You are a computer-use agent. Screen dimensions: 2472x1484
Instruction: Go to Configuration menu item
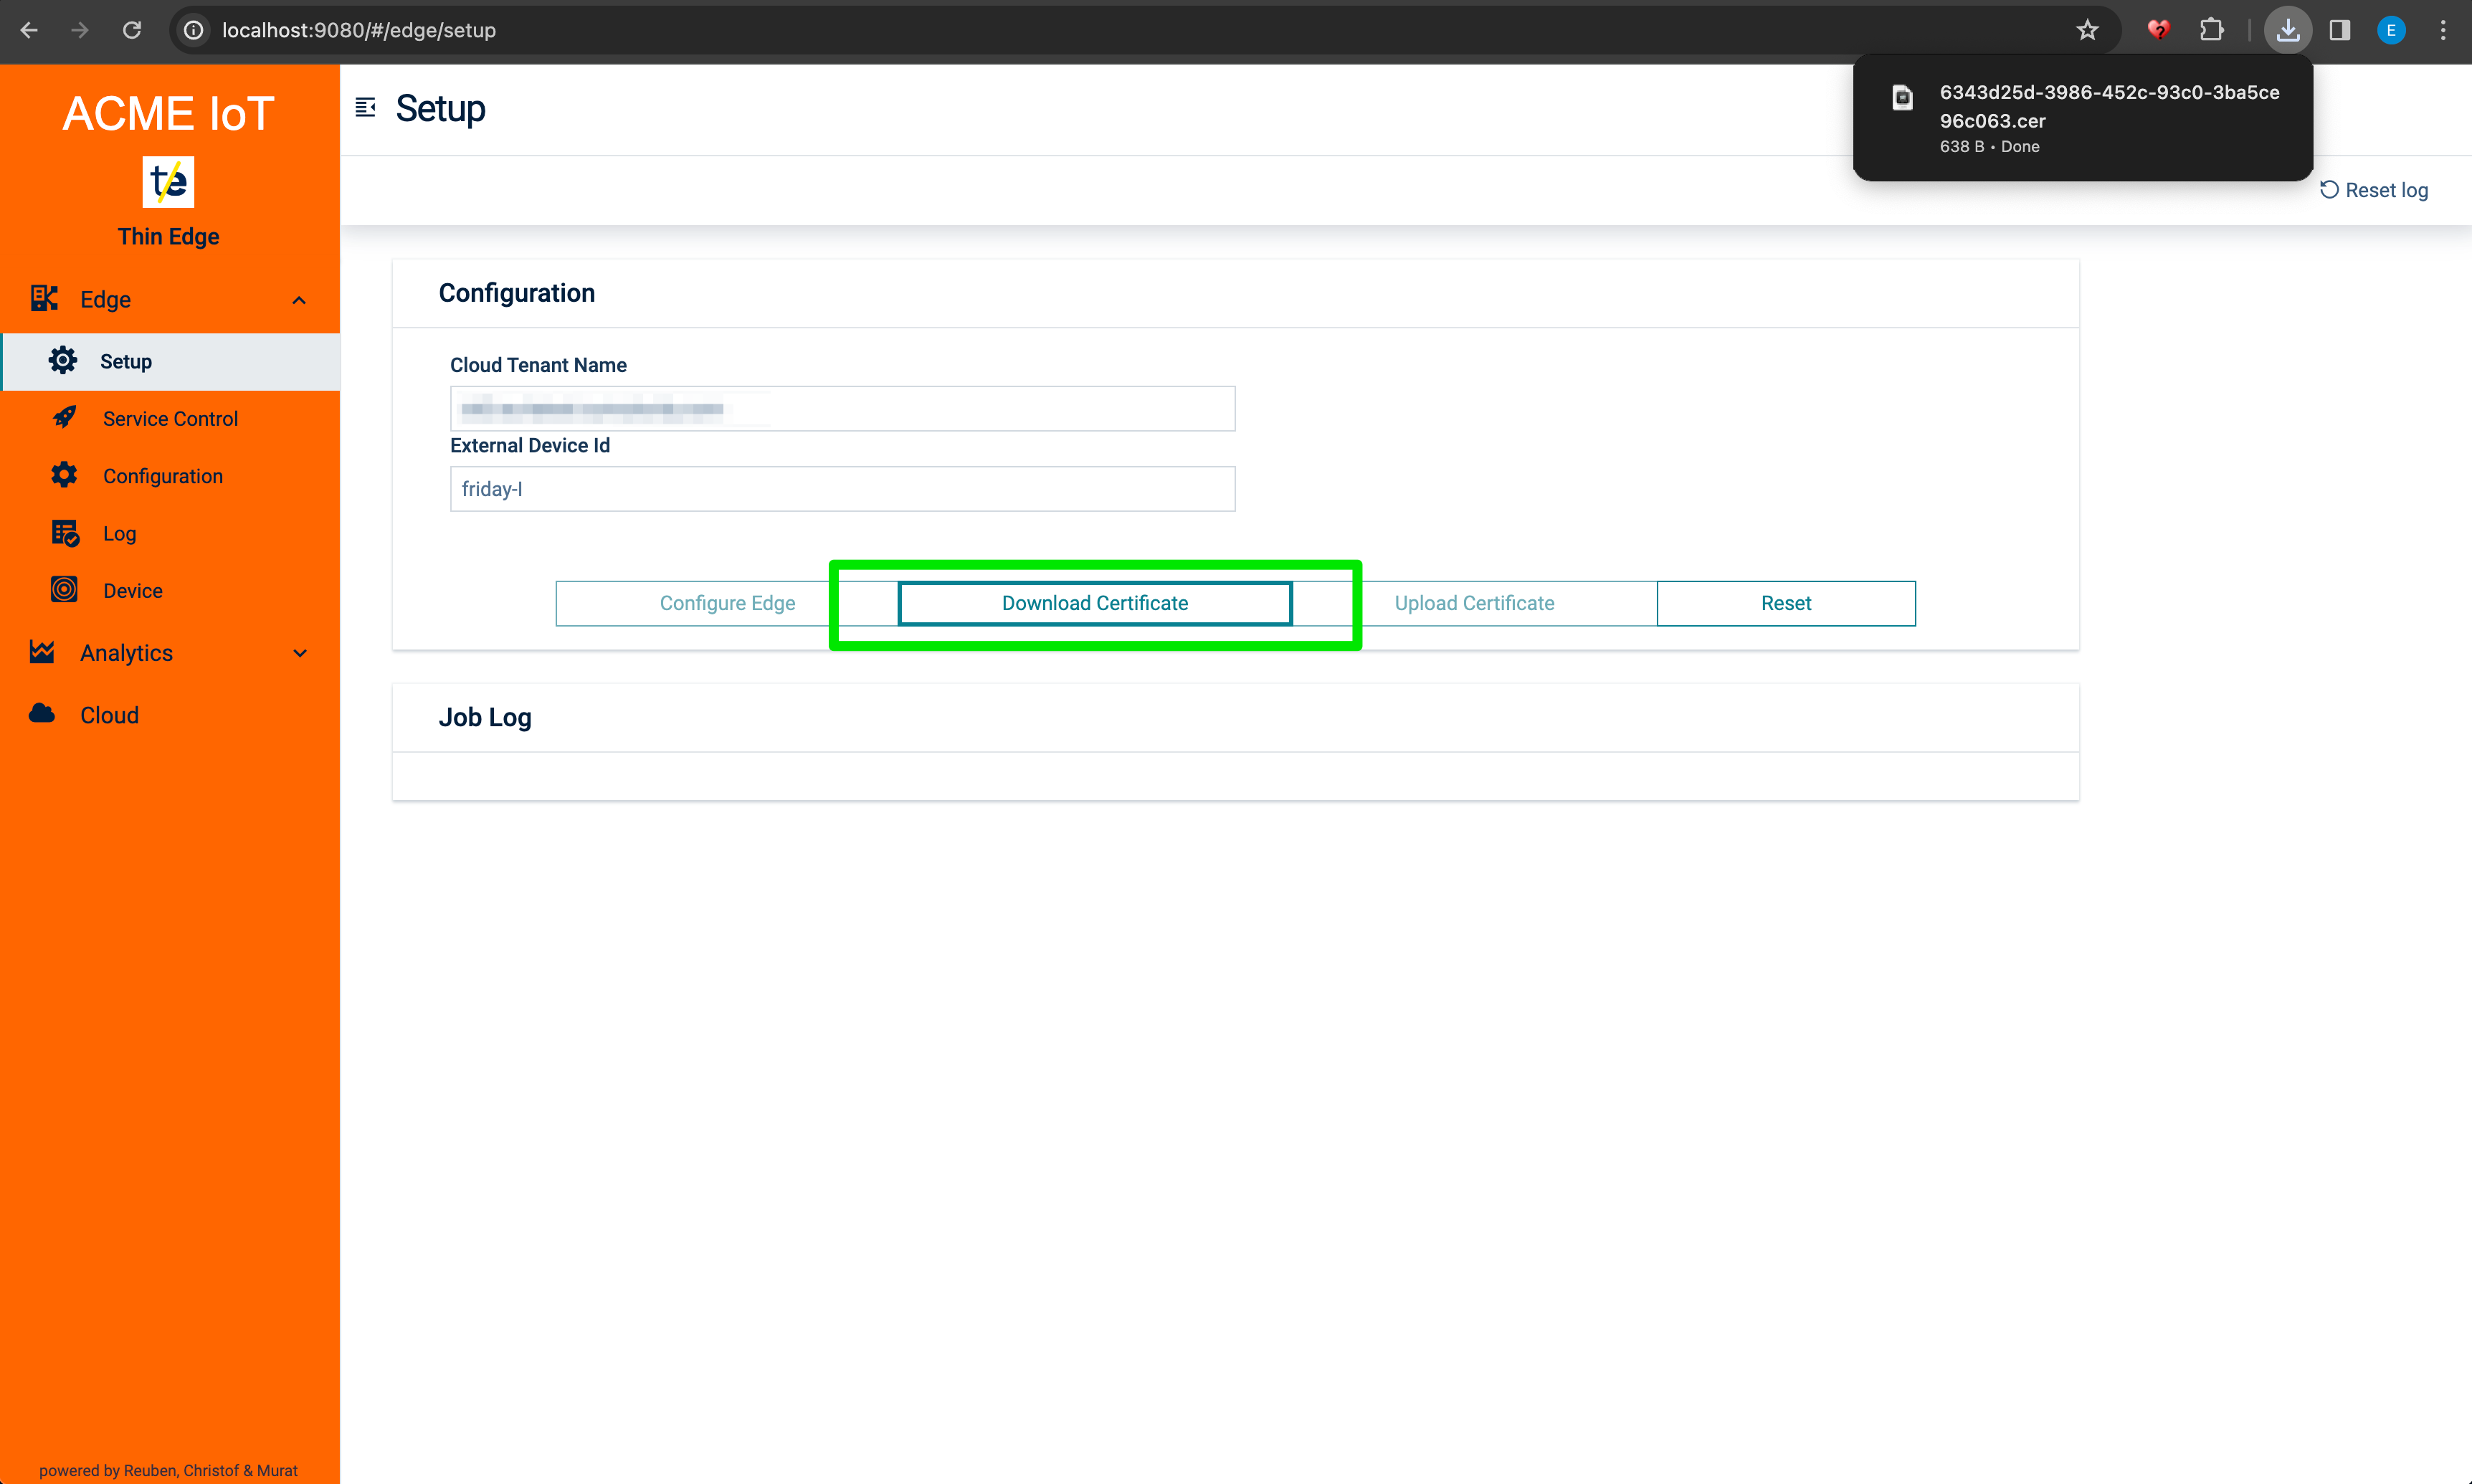tap(163, 476)
